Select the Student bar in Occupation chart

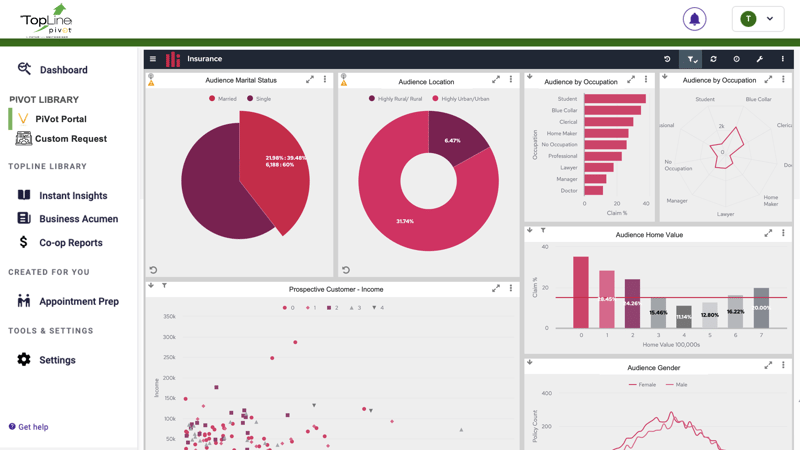click(x=615, y=98)
